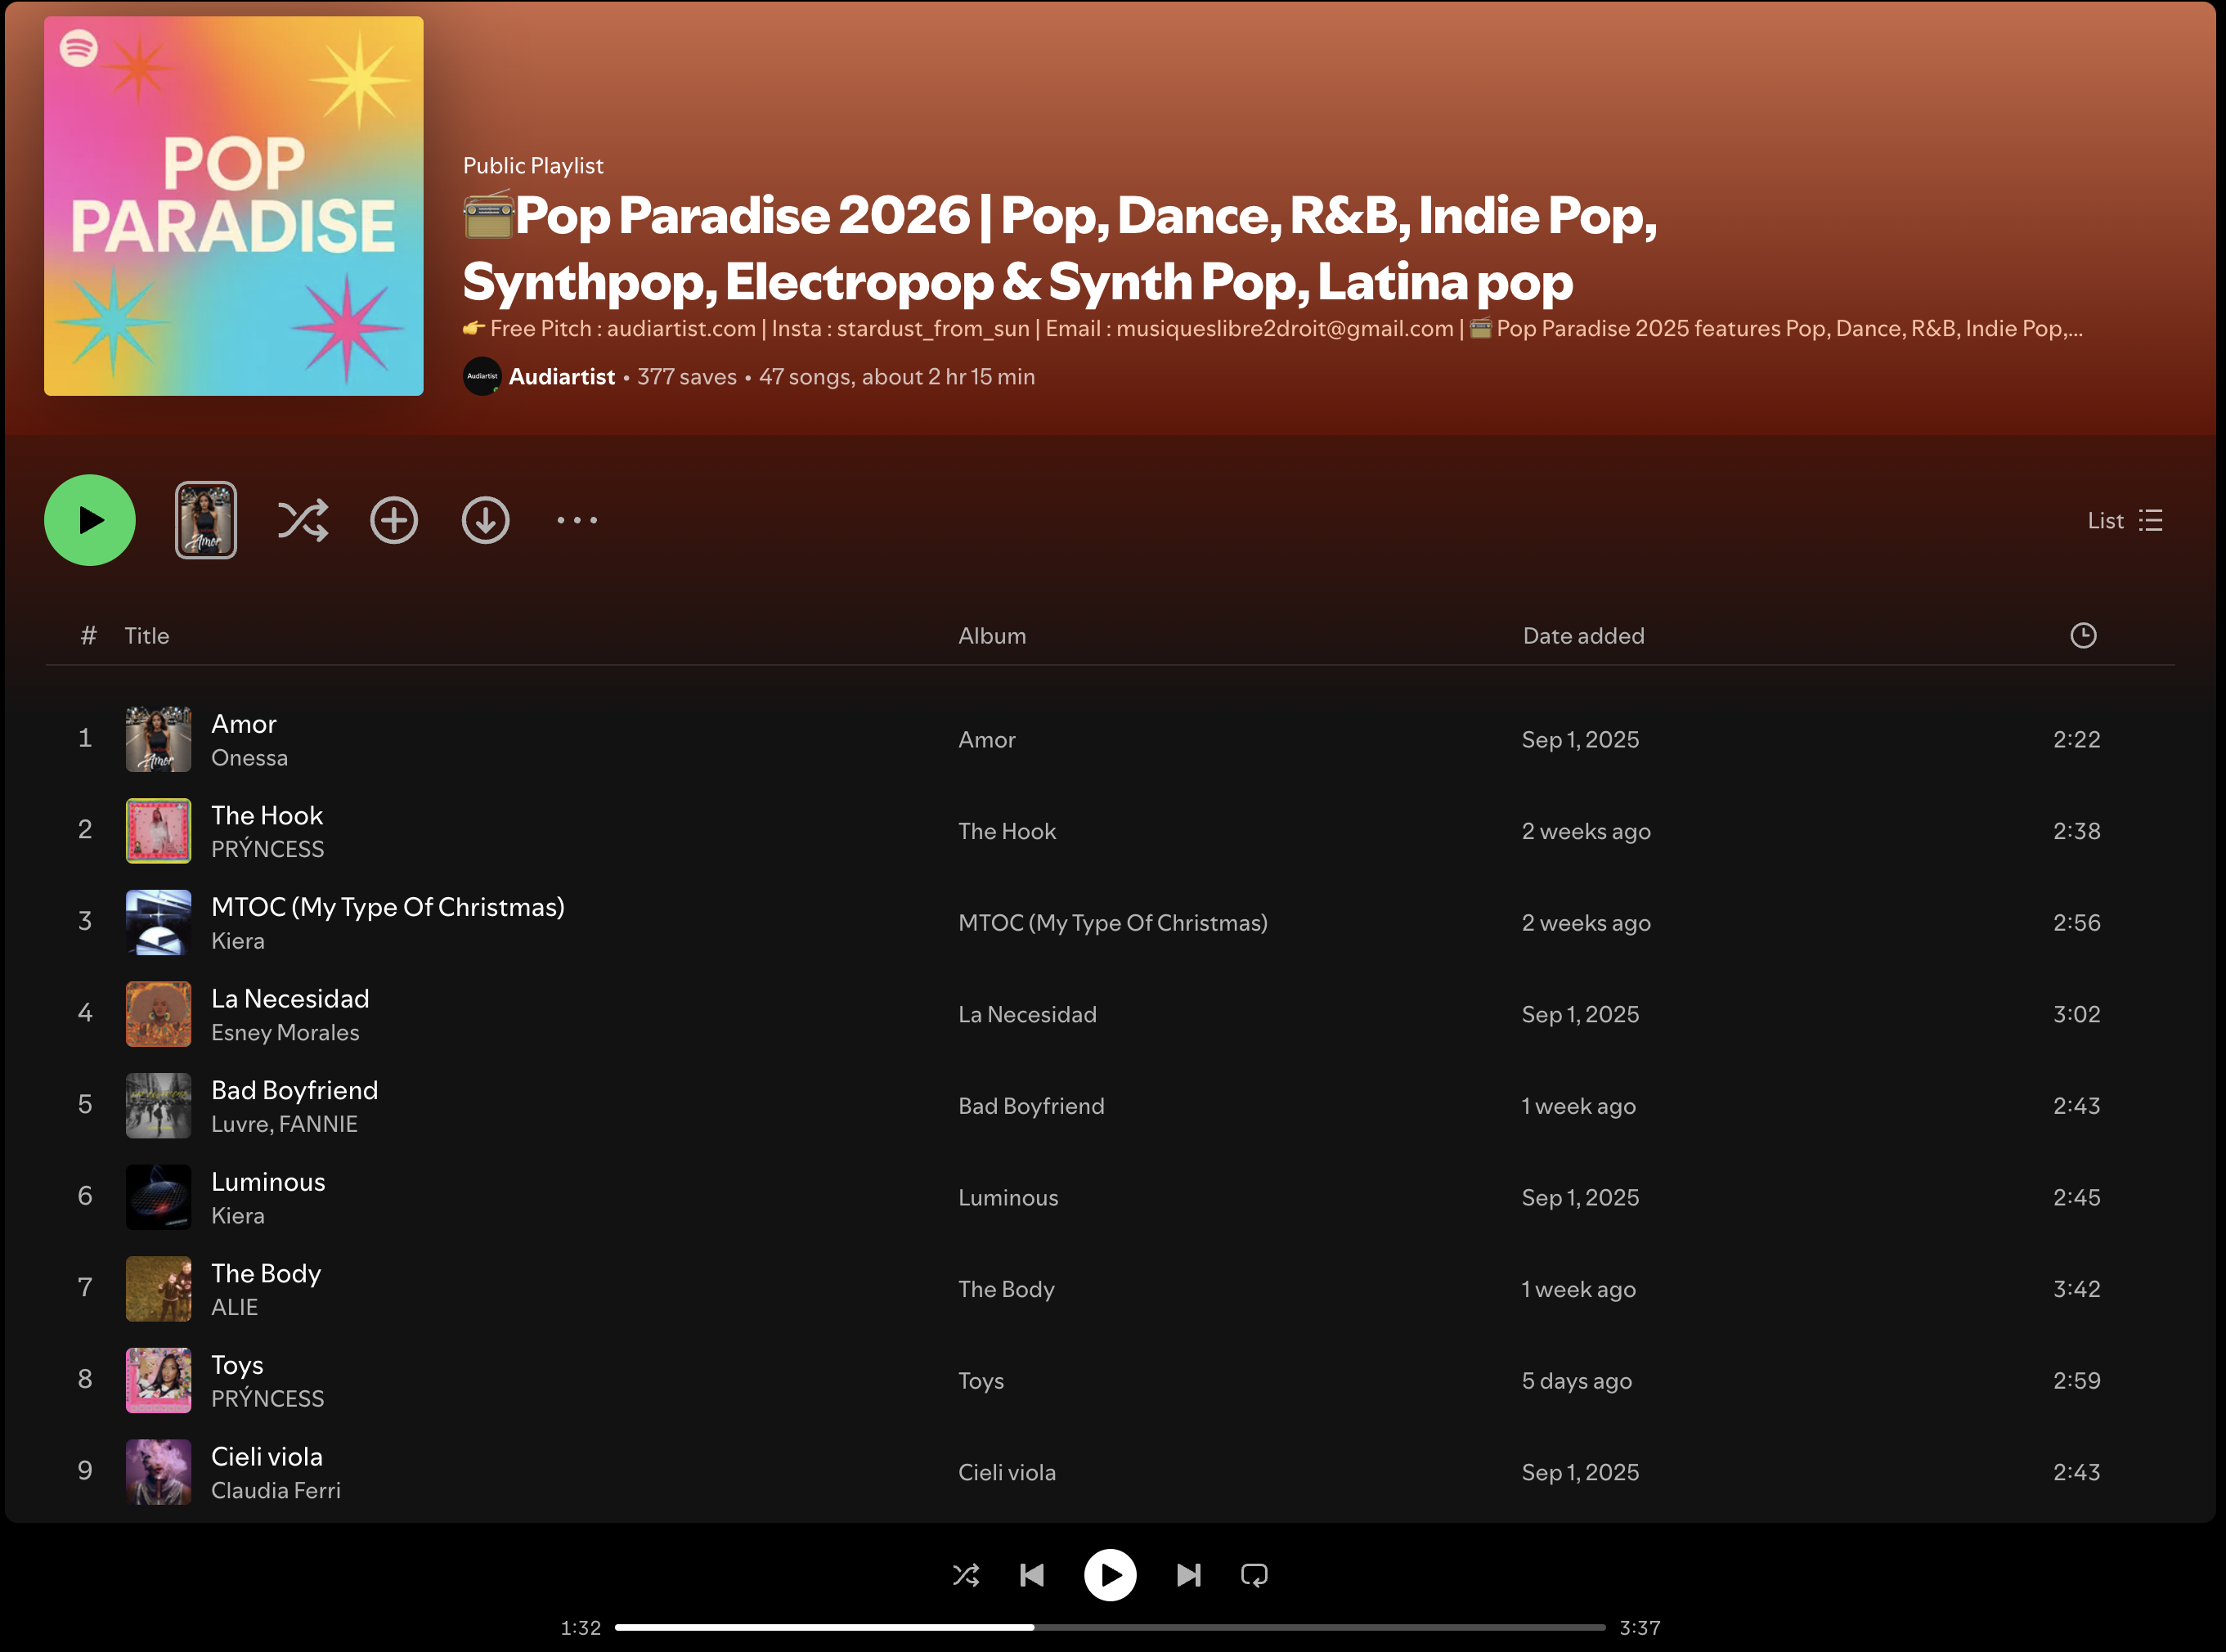Click the playlist shuffle icon beside Amor preview
Screen dimensions: 2226x1652
click(x=302, y=520)
